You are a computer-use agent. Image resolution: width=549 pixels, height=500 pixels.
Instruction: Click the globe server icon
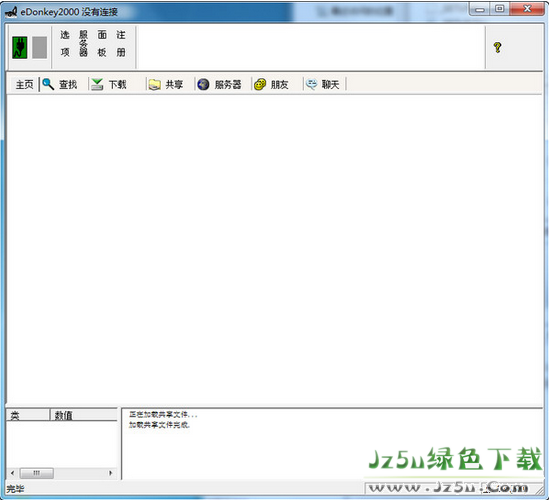point(203,84)
